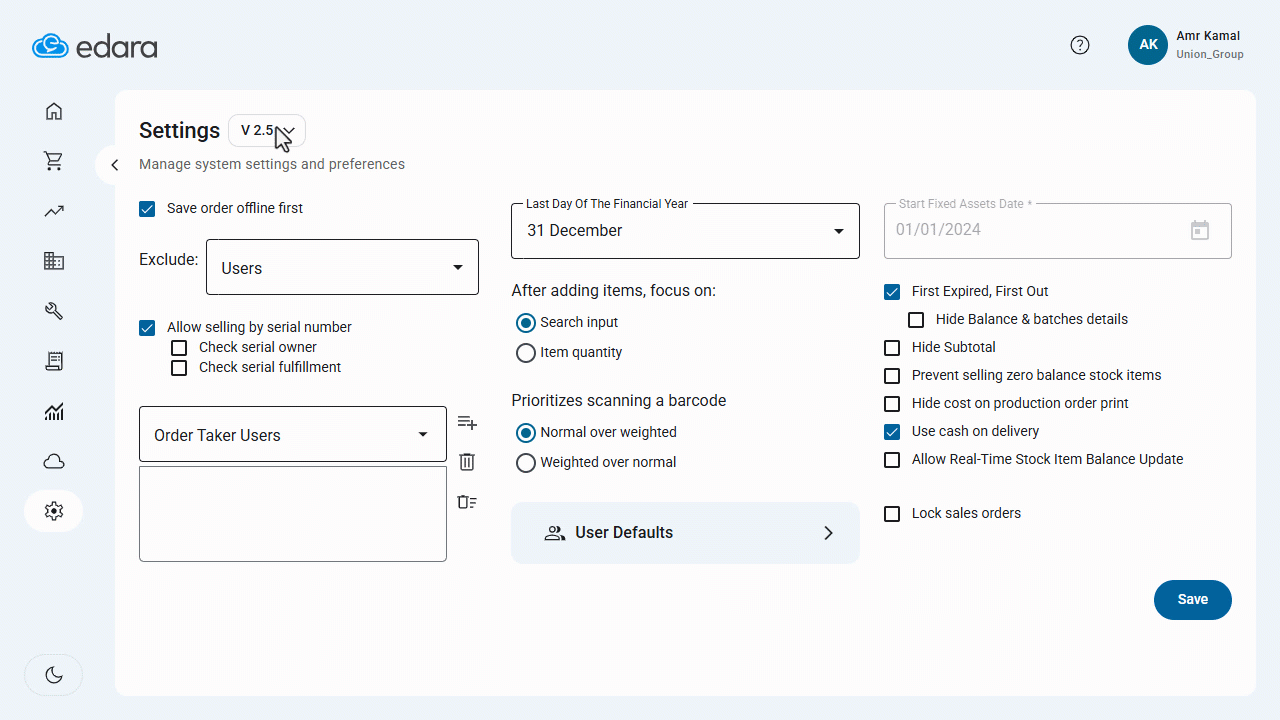Click the edara logo
This screenshot has width=1280, height=720.
pos(95,46)
